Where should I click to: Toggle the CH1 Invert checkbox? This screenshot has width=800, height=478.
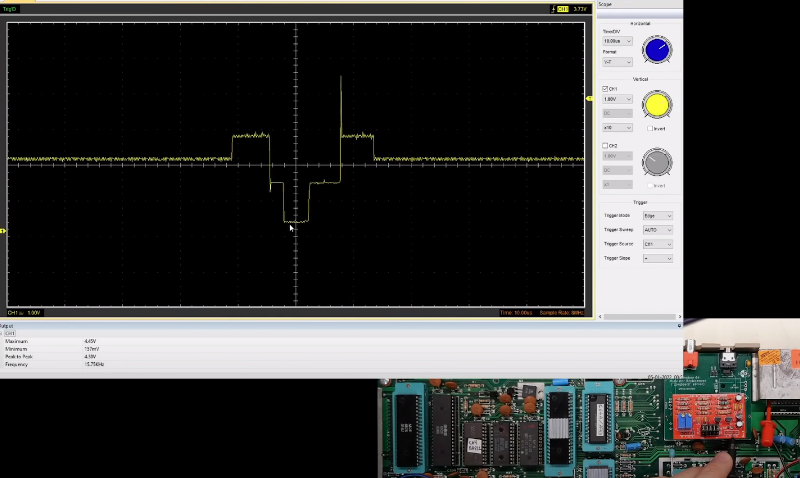[x=650, y=128]
